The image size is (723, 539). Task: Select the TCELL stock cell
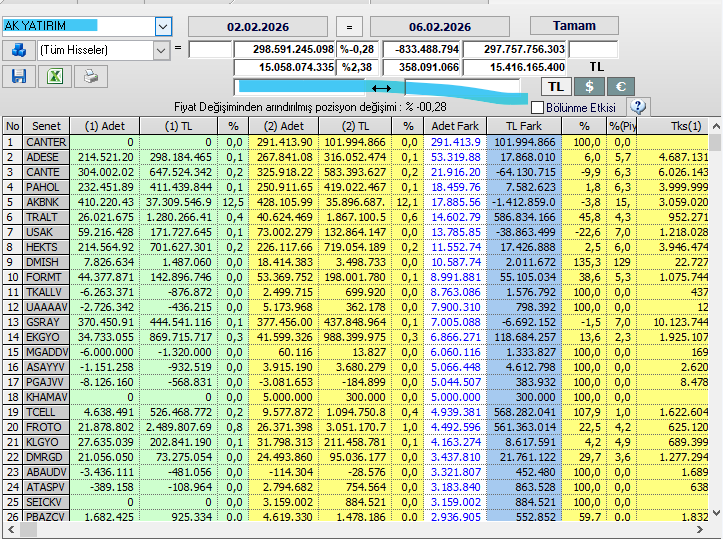click(x=46, y=412)
